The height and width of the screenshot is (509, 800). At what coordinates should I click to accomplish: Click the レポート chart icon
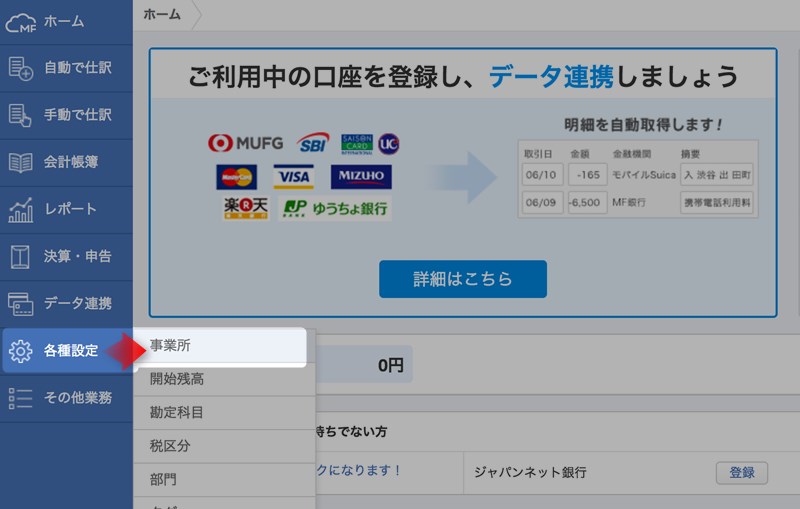click(x=20, y=210)
